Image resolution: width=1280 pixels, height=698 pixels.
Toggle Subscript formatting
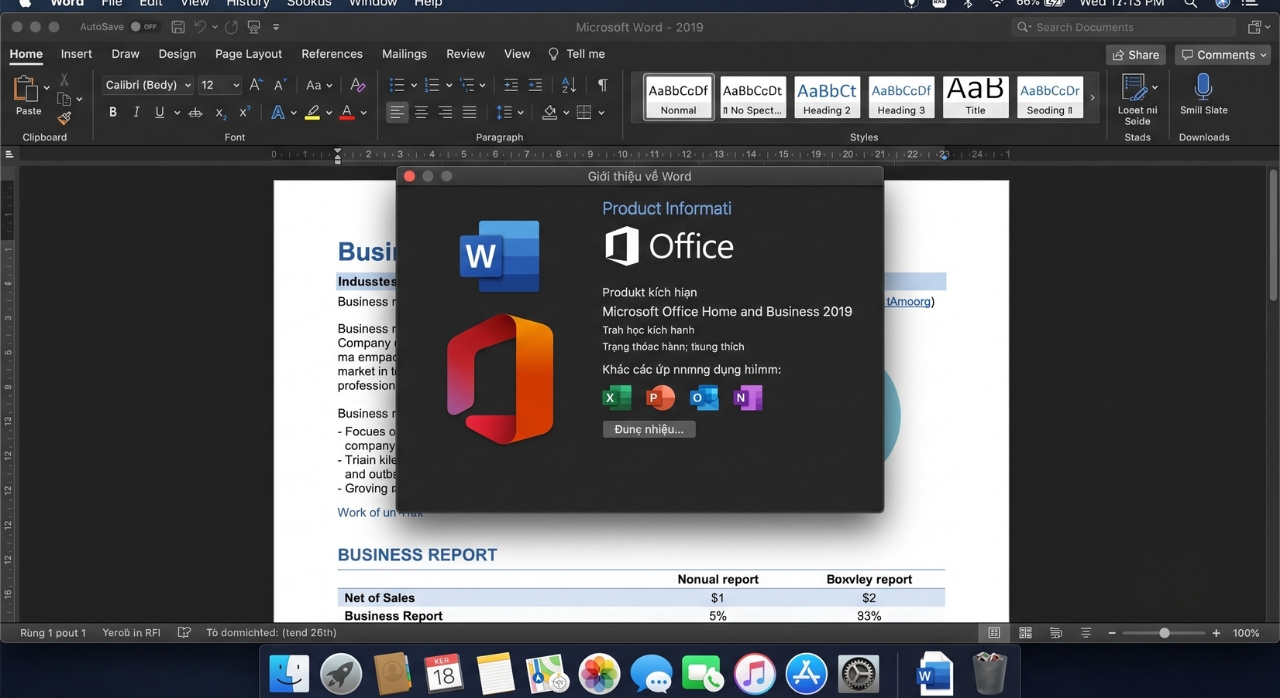point(221,113)
